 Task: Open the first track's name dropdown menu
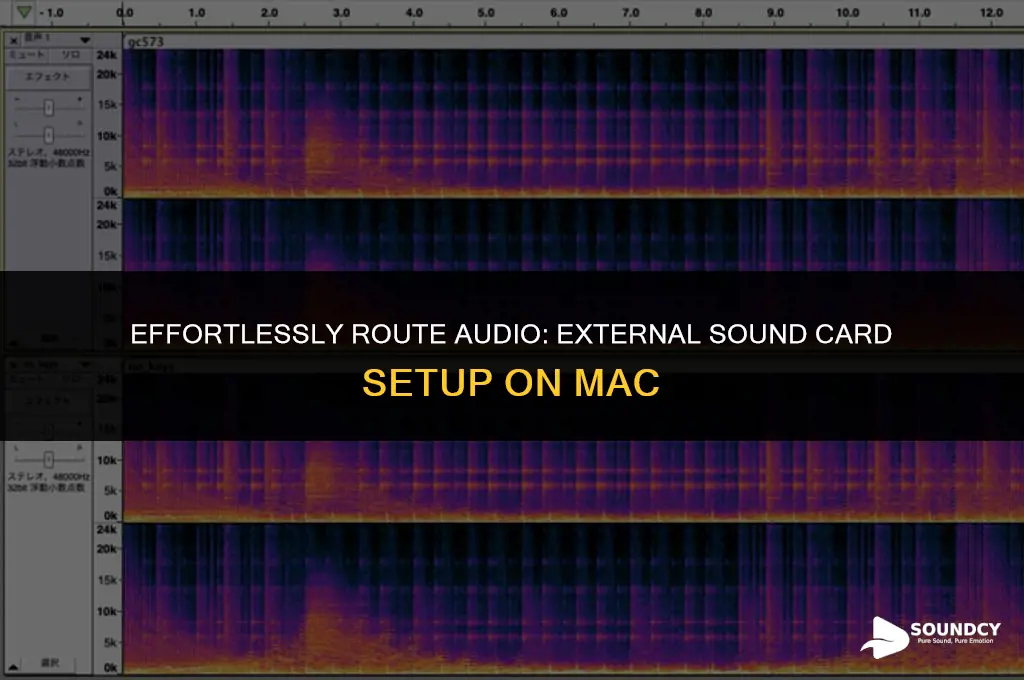point(85,40)
